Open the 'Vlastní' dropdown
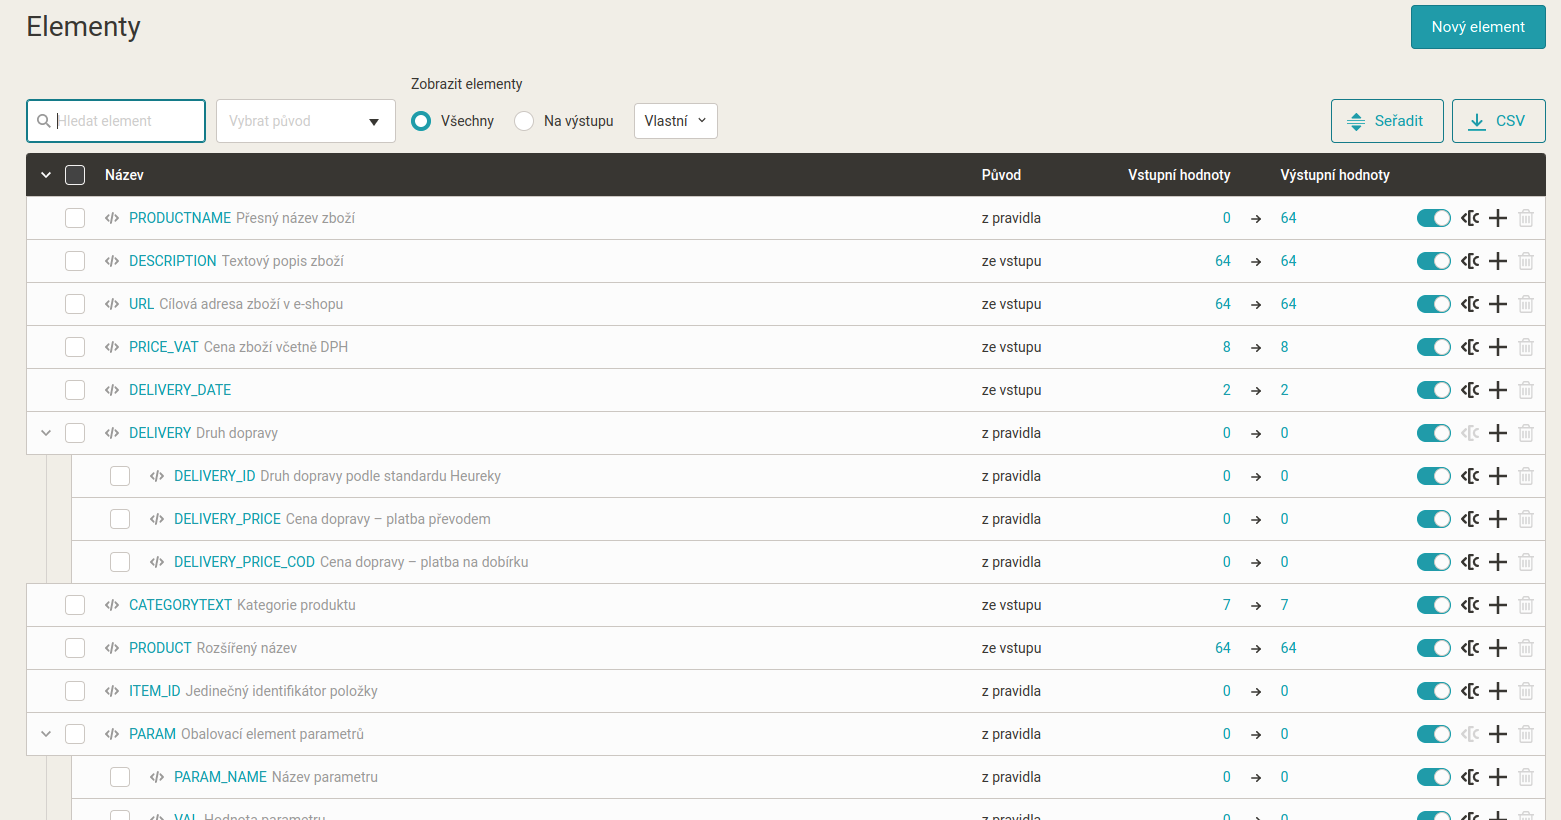 pyautogui.click(x=675, y=121)
